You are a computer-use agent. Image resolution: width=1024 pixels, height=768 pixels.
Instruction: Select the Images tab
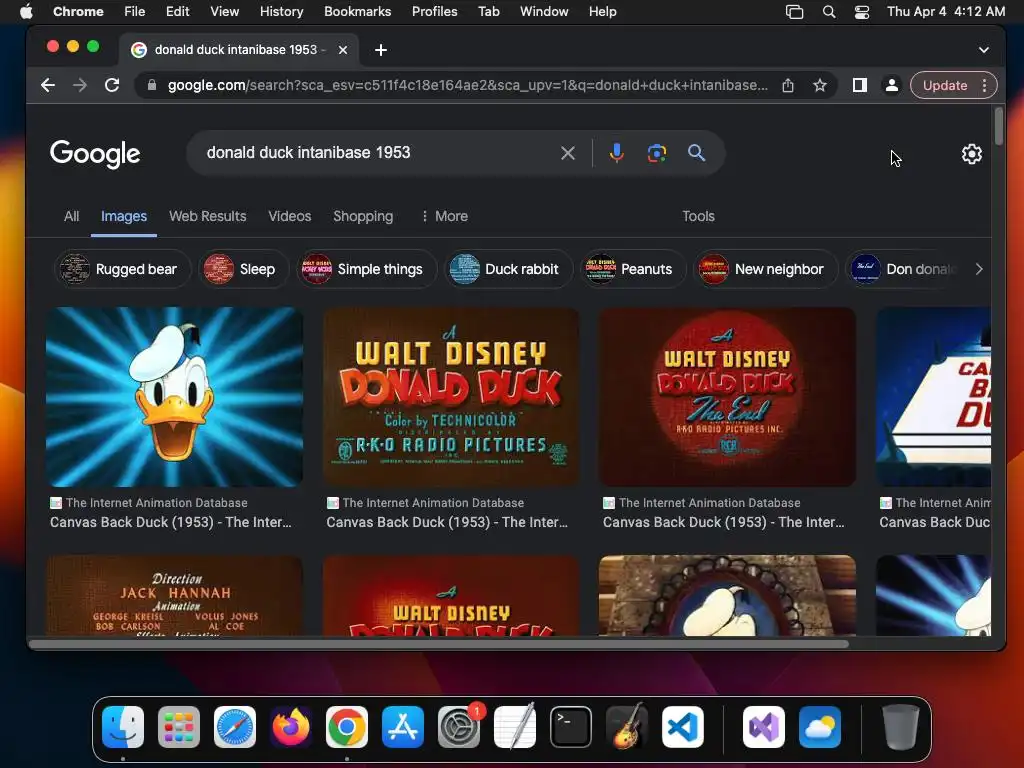click(123, 216)
